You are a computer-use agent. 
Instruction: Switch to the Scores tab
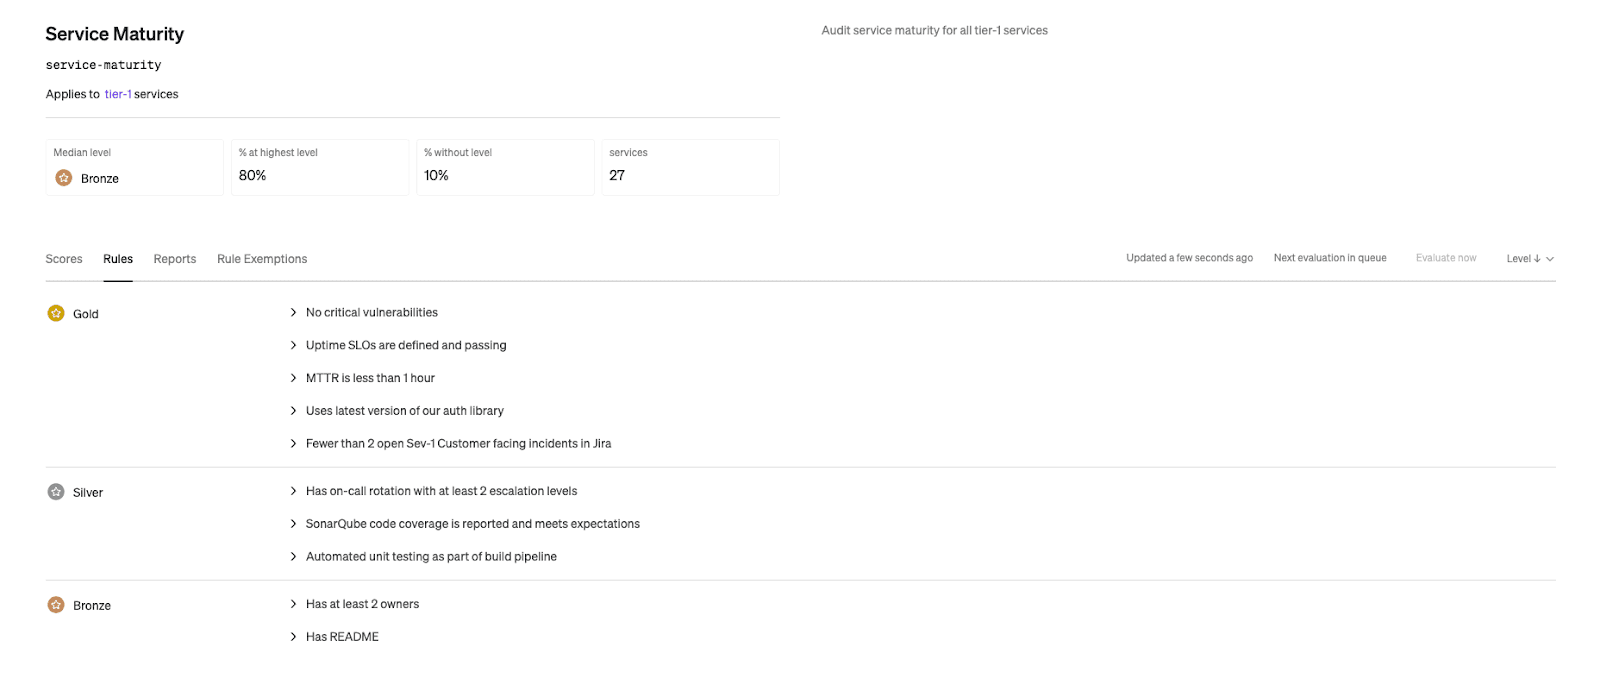64,259
